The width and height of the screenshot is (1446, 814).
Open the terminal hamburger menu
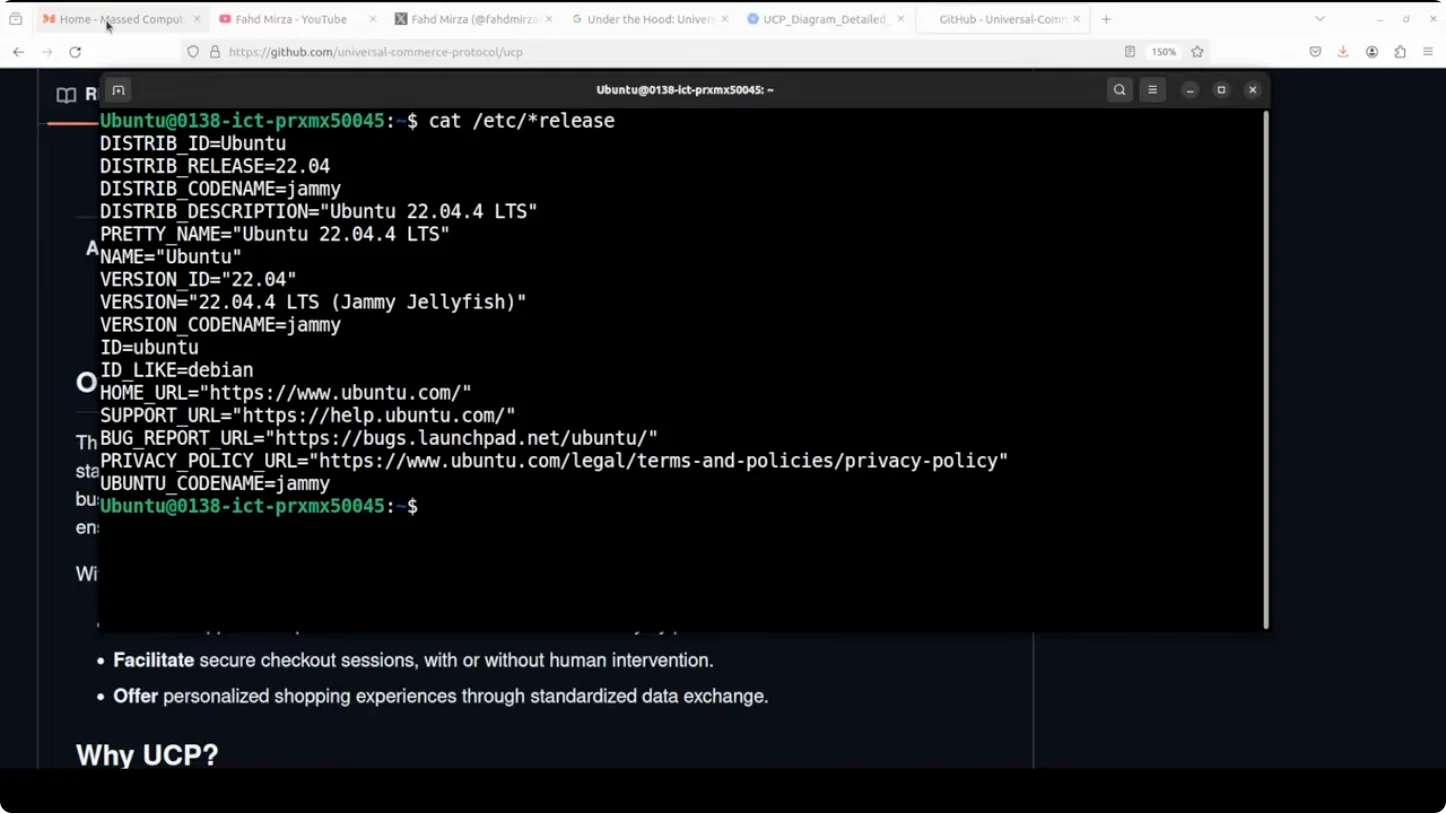point(1152,90)
